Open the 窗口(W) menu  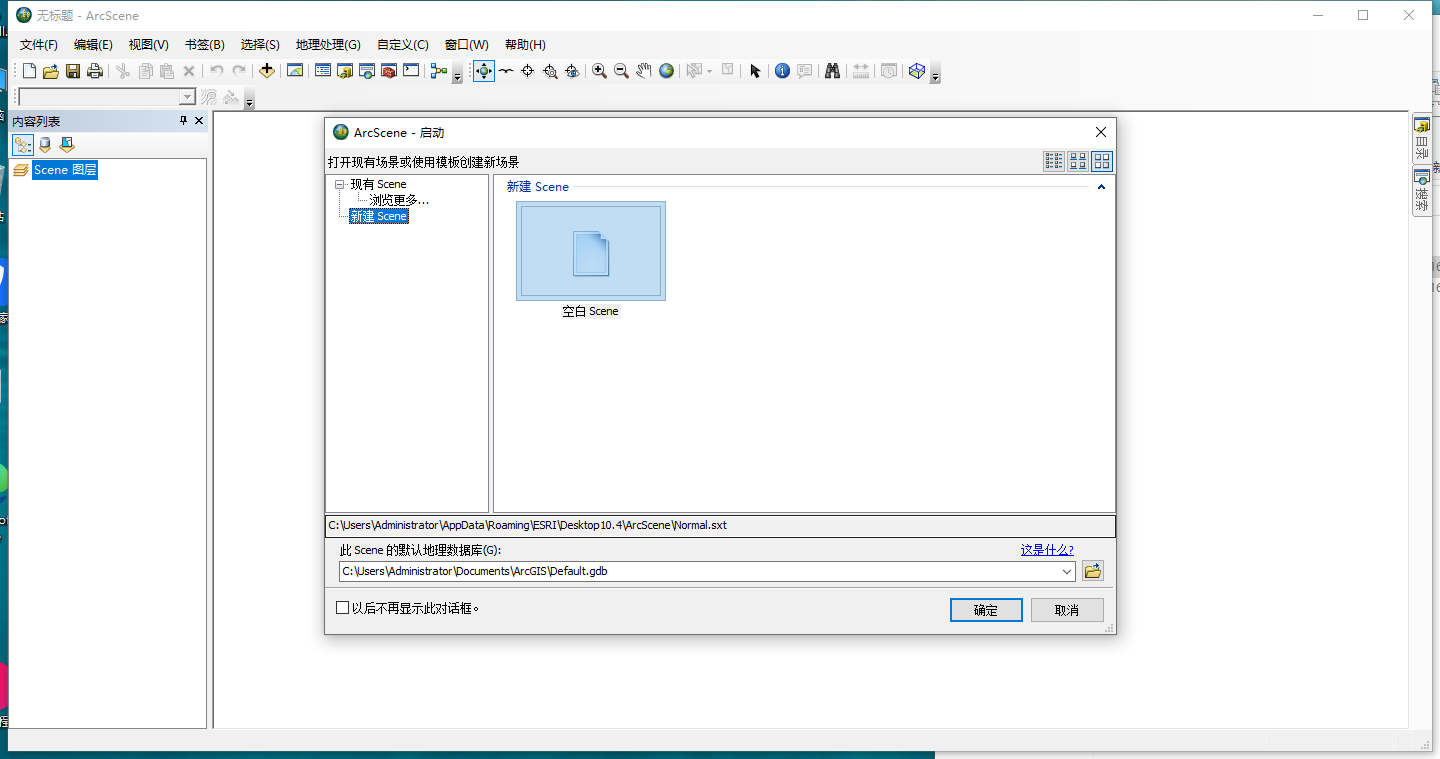click(x=467, y=45)
